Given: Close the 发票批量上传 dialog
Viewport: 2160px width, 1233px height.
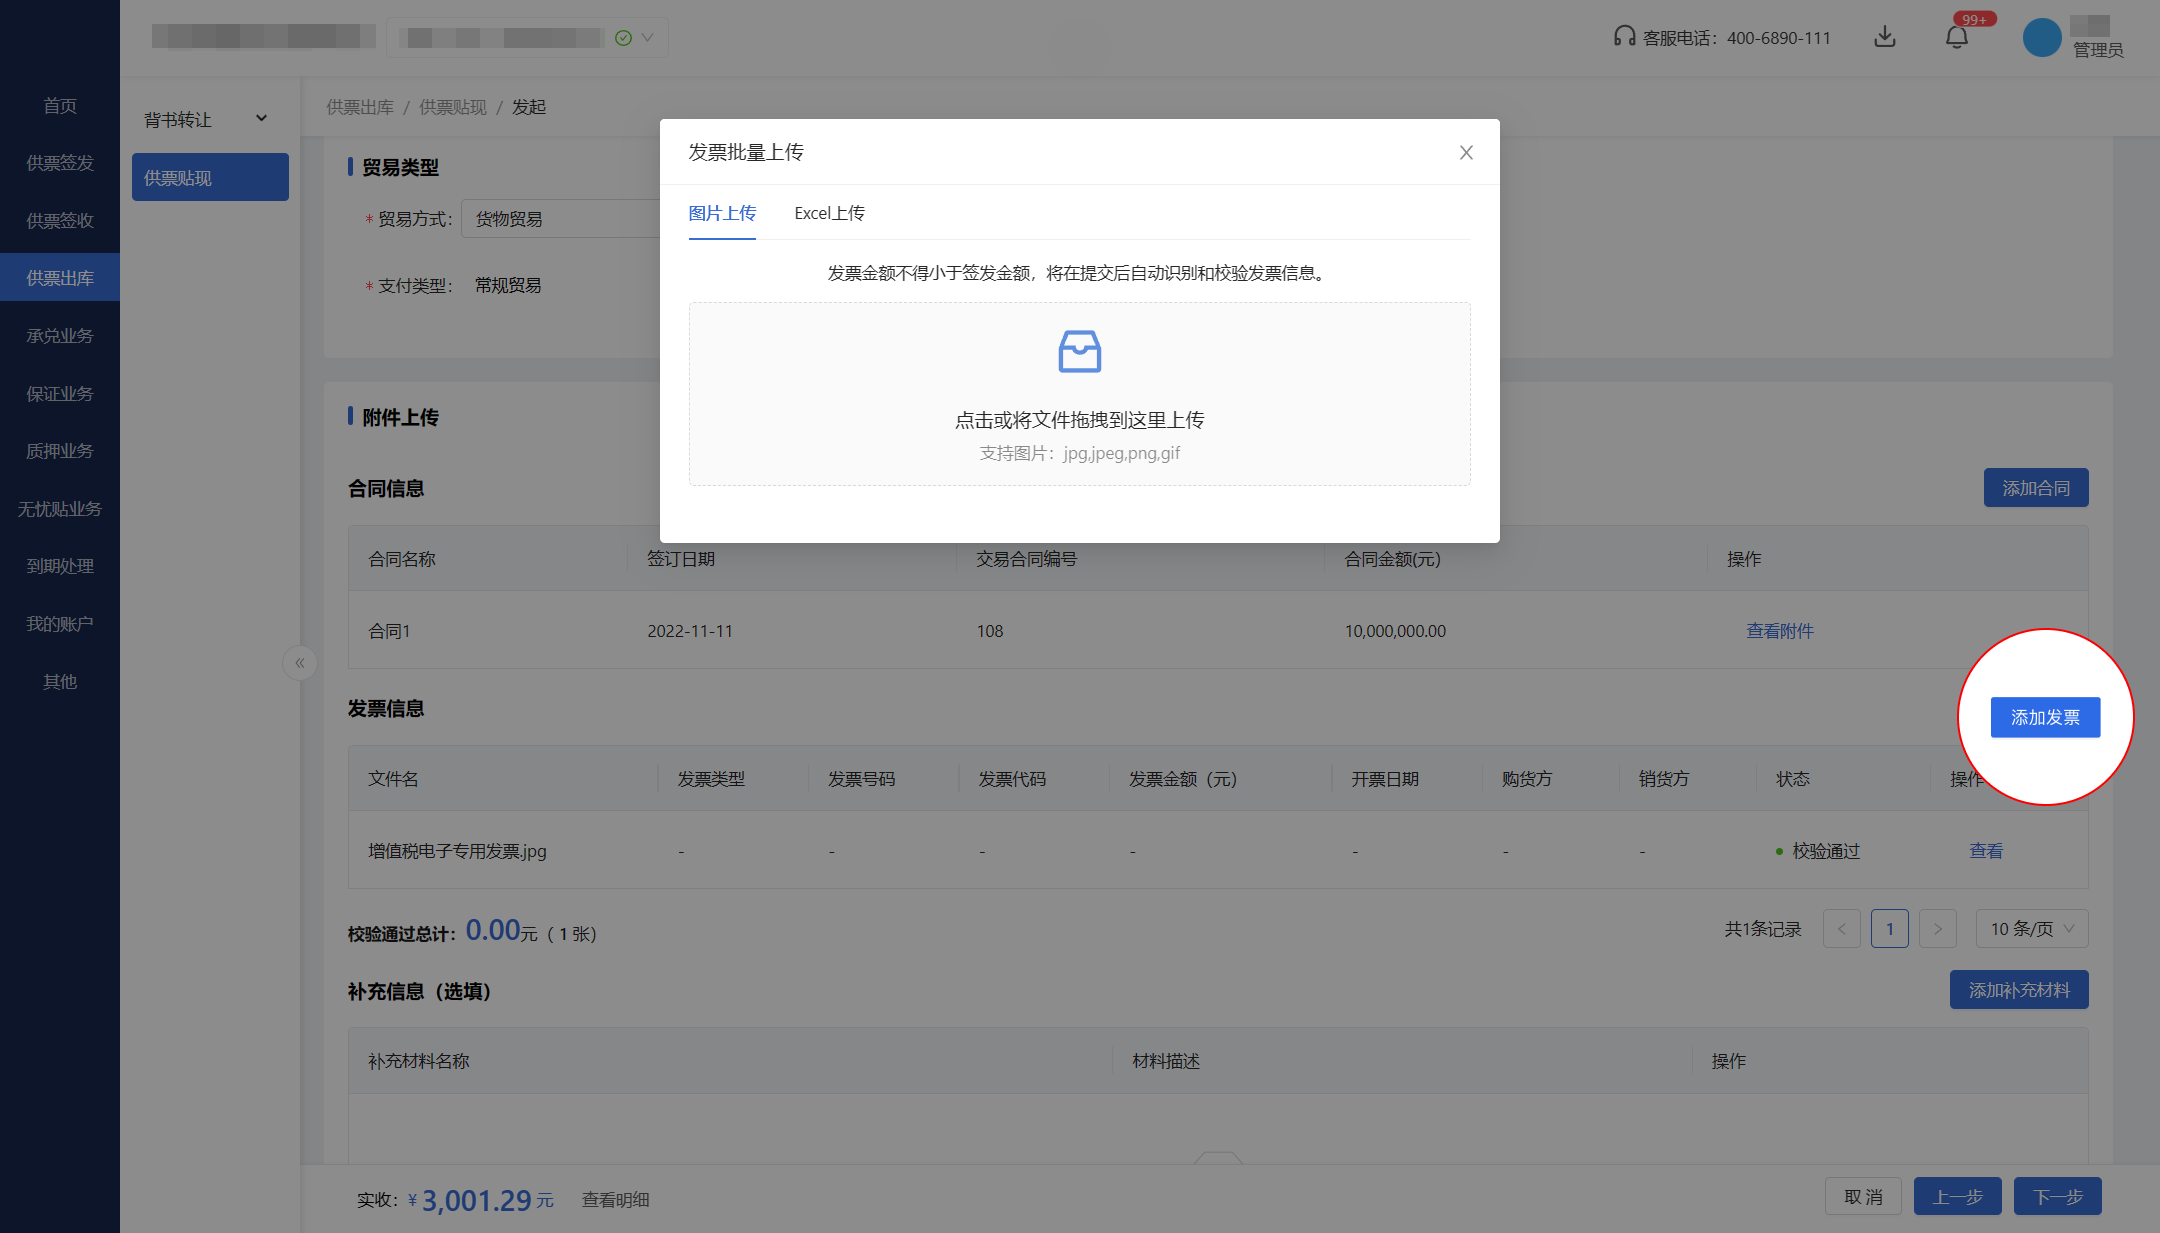Looking at the screenshot, I should pos(1466,152).
